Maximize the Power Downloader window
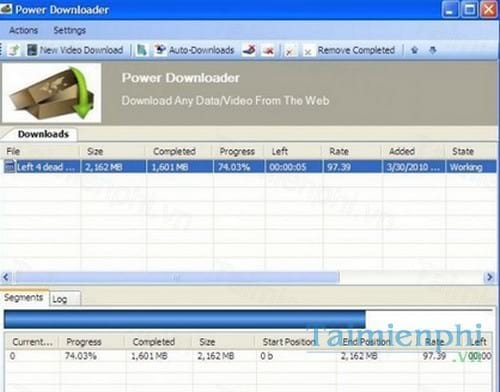 (469, 9)
